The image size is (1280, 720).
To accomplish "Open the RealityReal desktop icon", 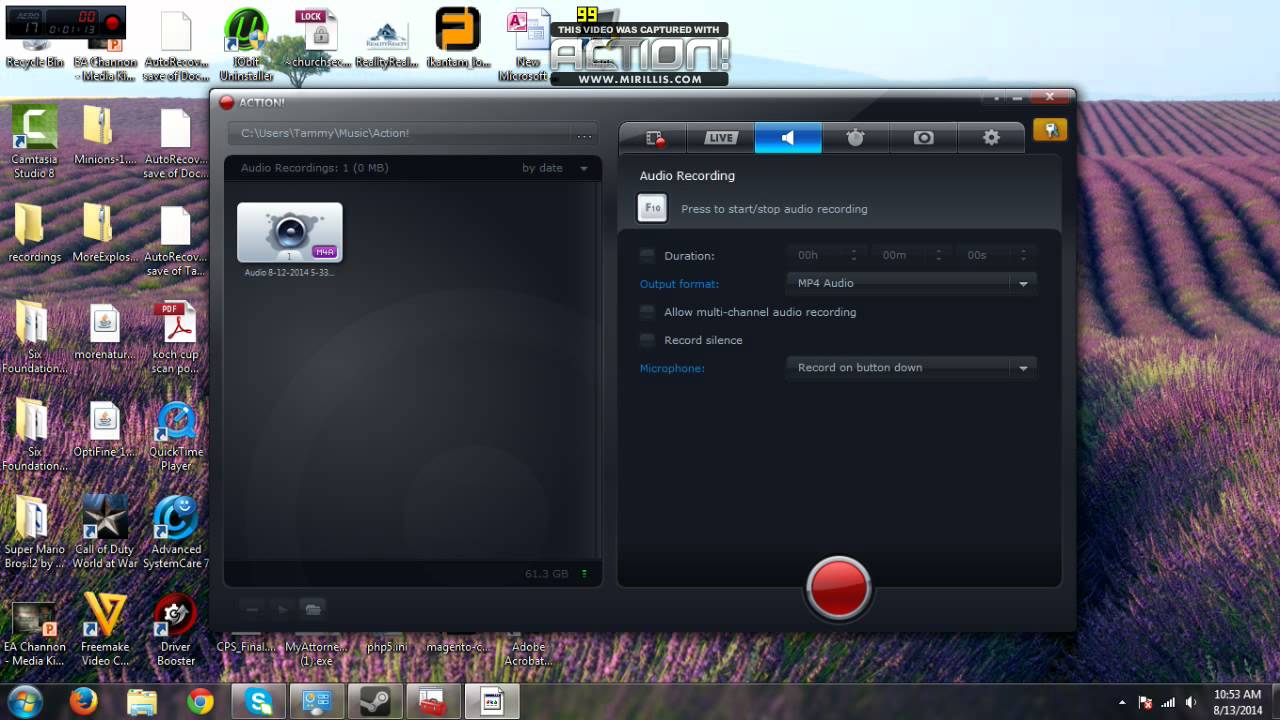I will pyautogui.click(x=387, y=43).
